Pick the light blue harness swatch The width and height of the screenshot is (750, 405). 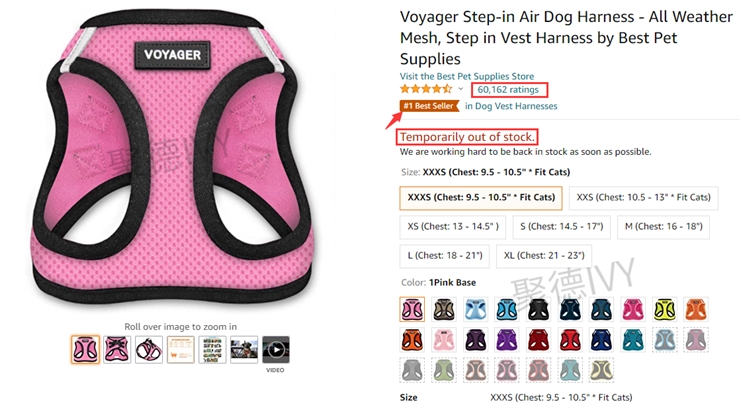(x=475, y=309)
